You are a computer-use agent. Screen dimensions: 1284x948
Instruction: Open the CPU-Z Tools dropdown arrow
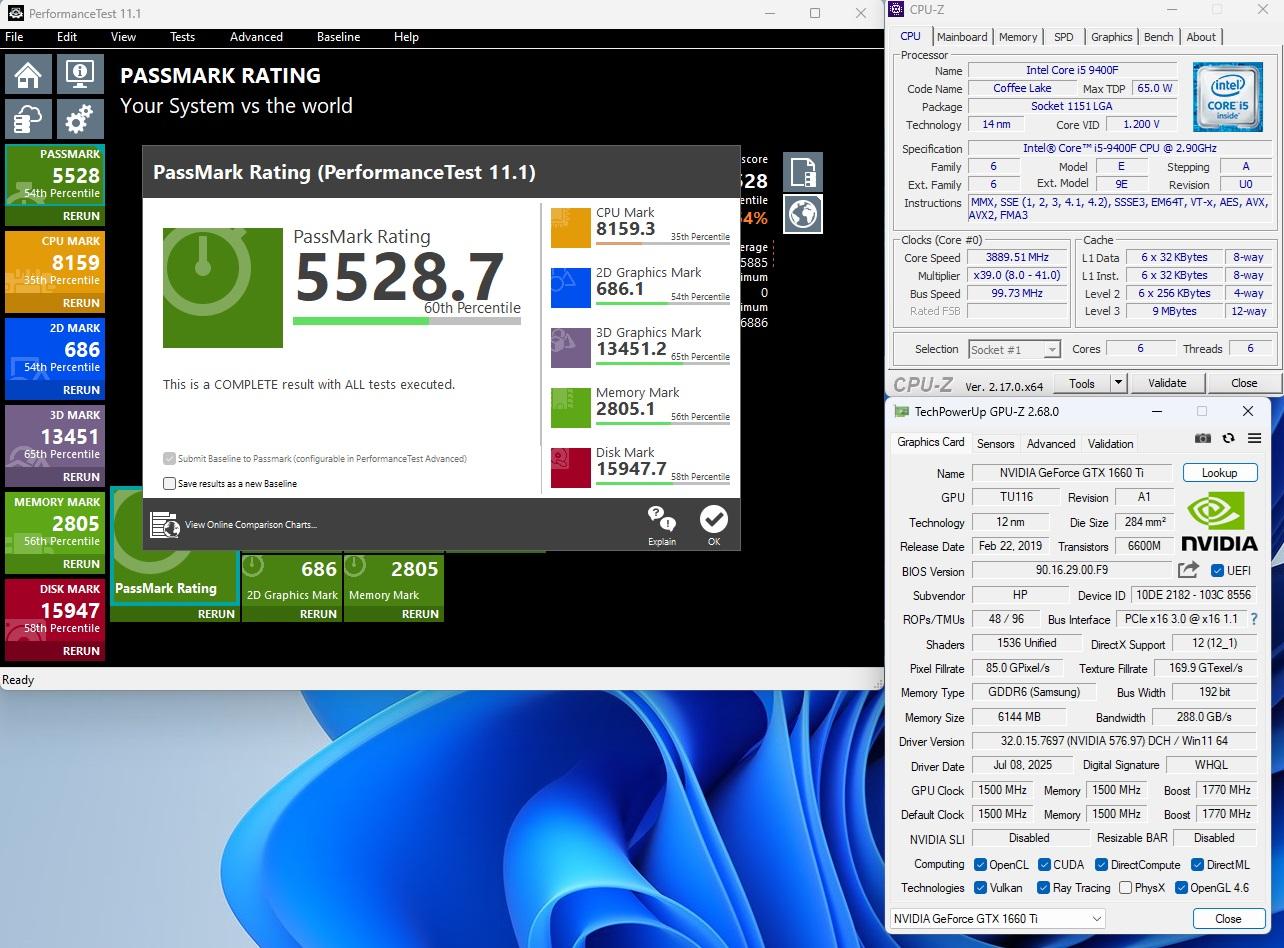[x=1118, y=383]
